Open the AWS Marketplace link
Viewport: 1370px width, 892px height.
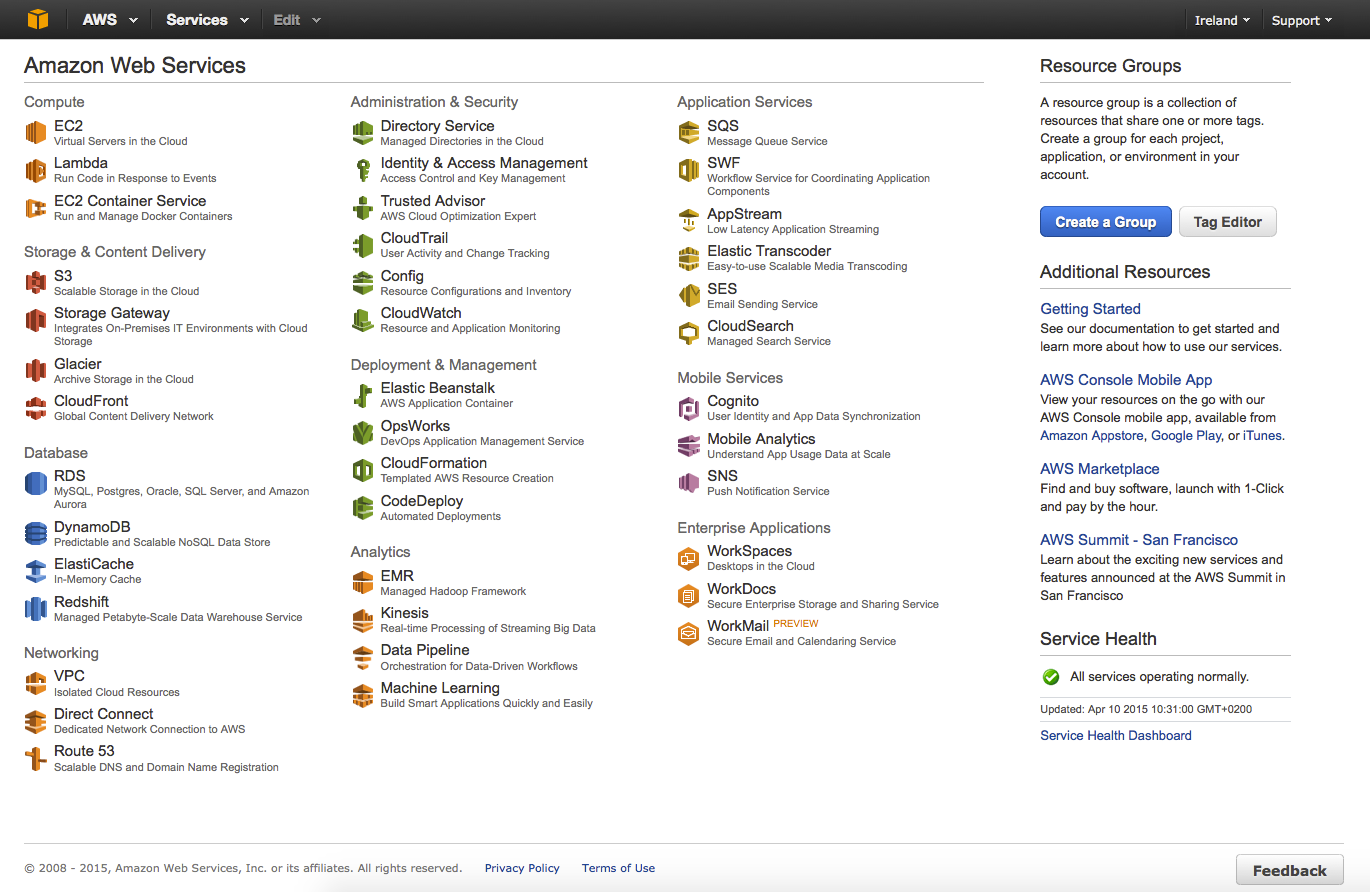tap(1100, 469)
